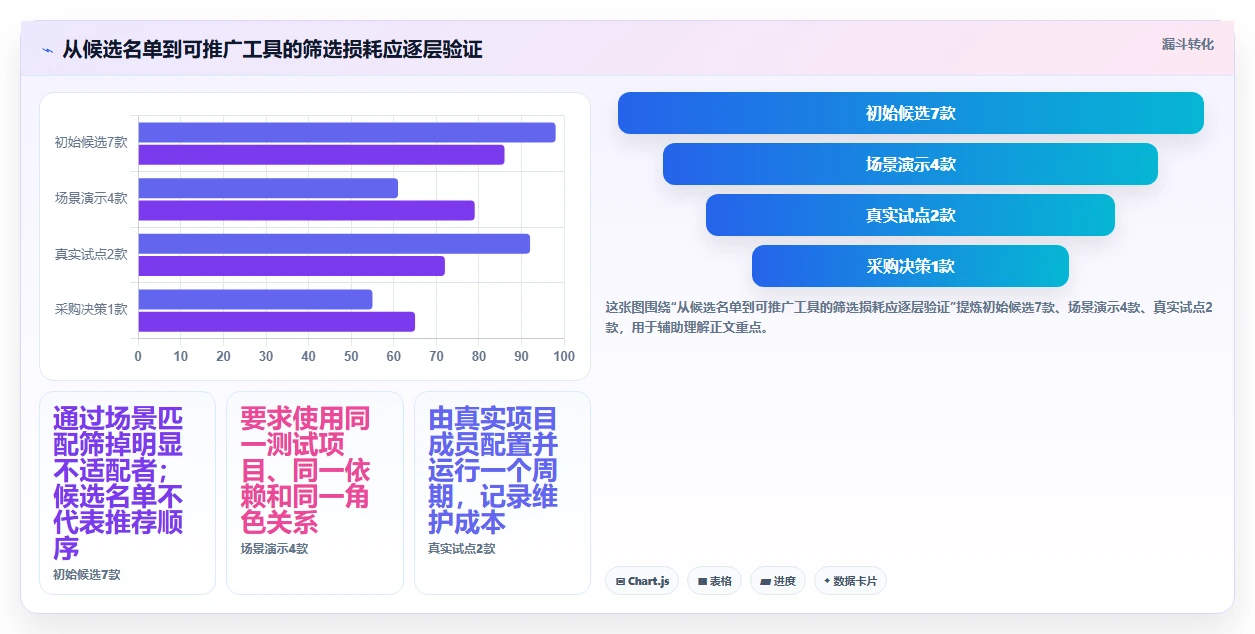Select the 表格 chip
This screenshot has height=634, width=1255.
pyautogui.click(x=714, y=581)
